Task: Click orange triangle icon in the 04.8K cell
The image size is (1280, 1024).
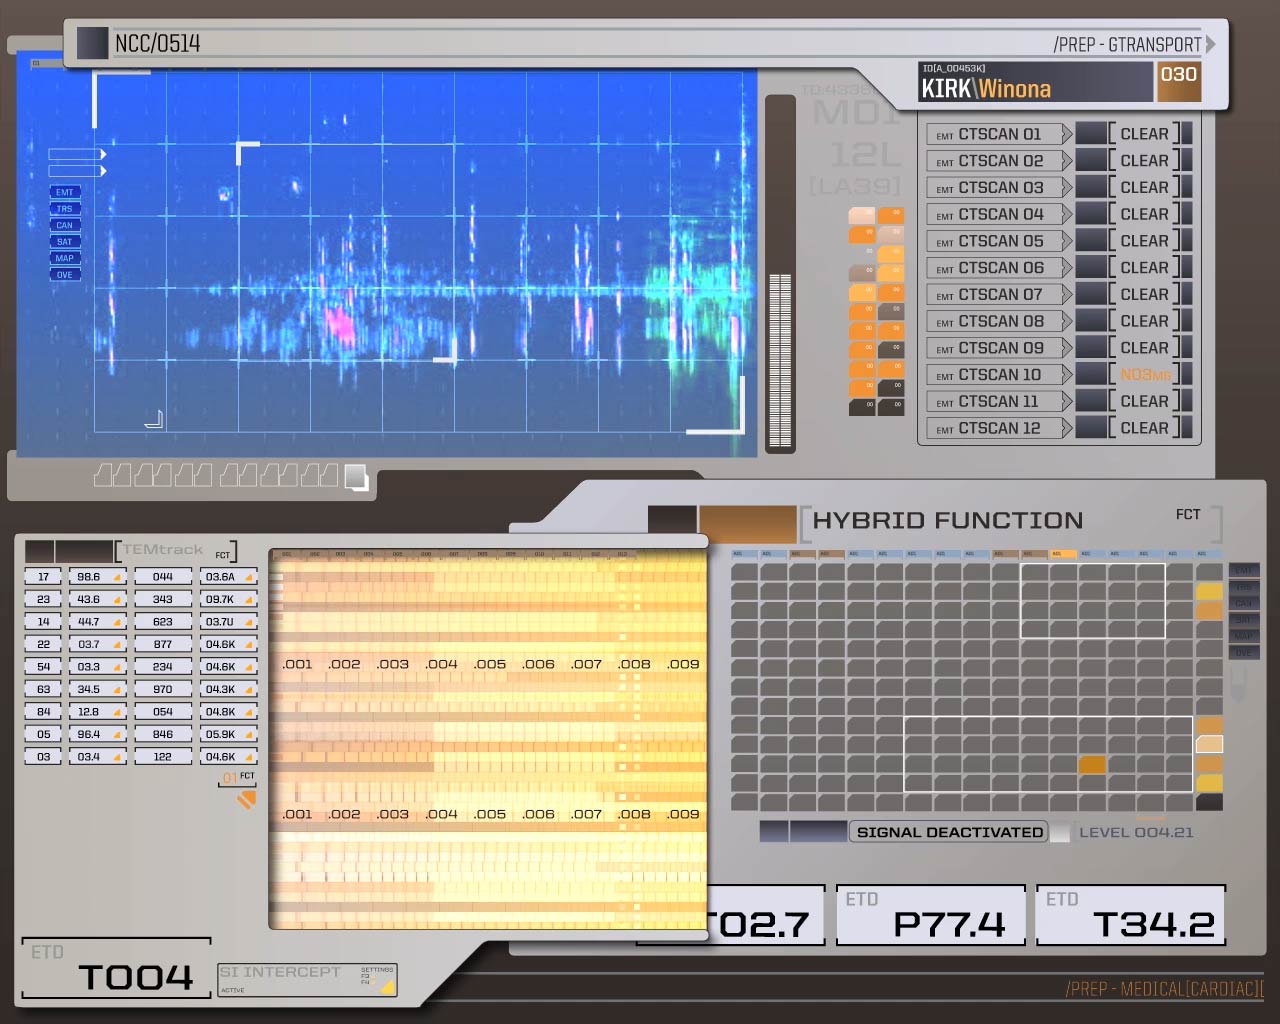Action: 248,713
